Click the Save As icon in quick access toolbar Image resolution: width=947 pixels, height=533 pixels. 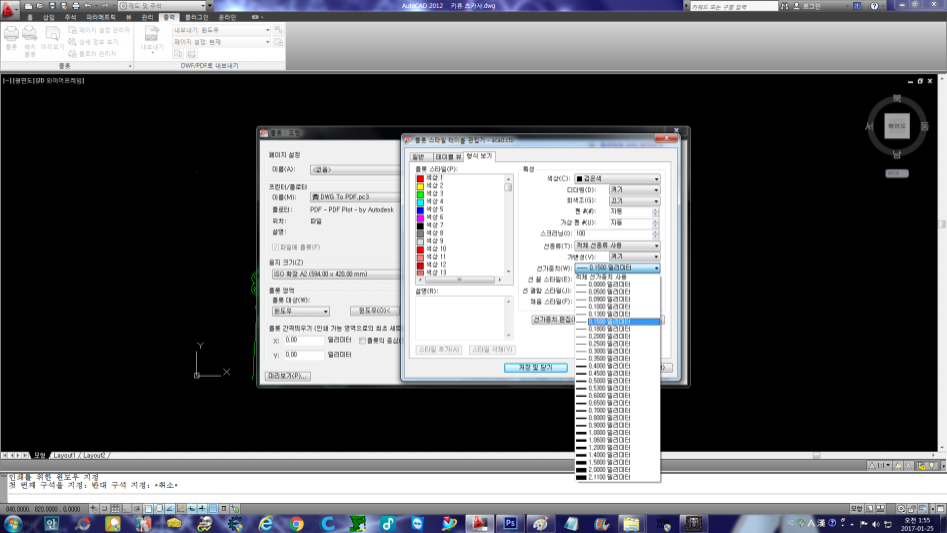[63, 5]
